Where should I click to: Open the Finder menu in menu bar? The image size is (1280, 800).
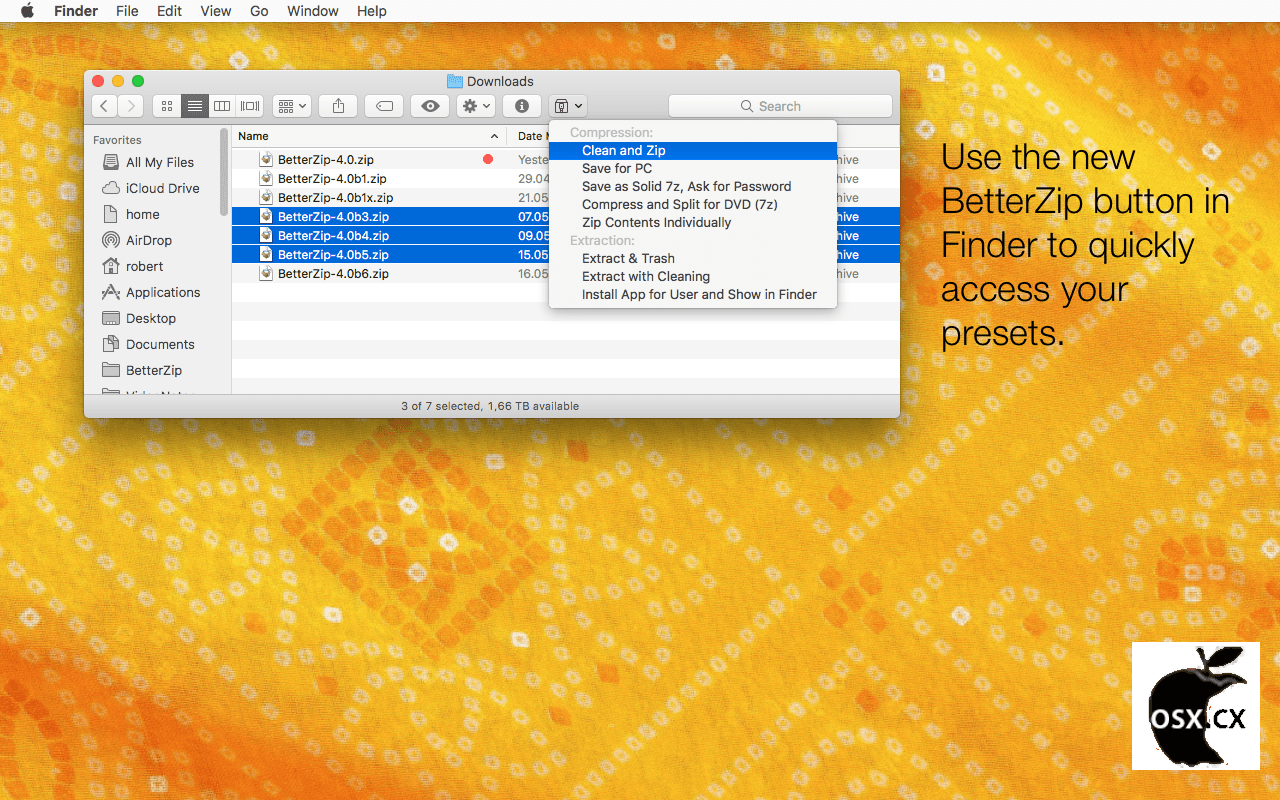[x=76, y=11]
